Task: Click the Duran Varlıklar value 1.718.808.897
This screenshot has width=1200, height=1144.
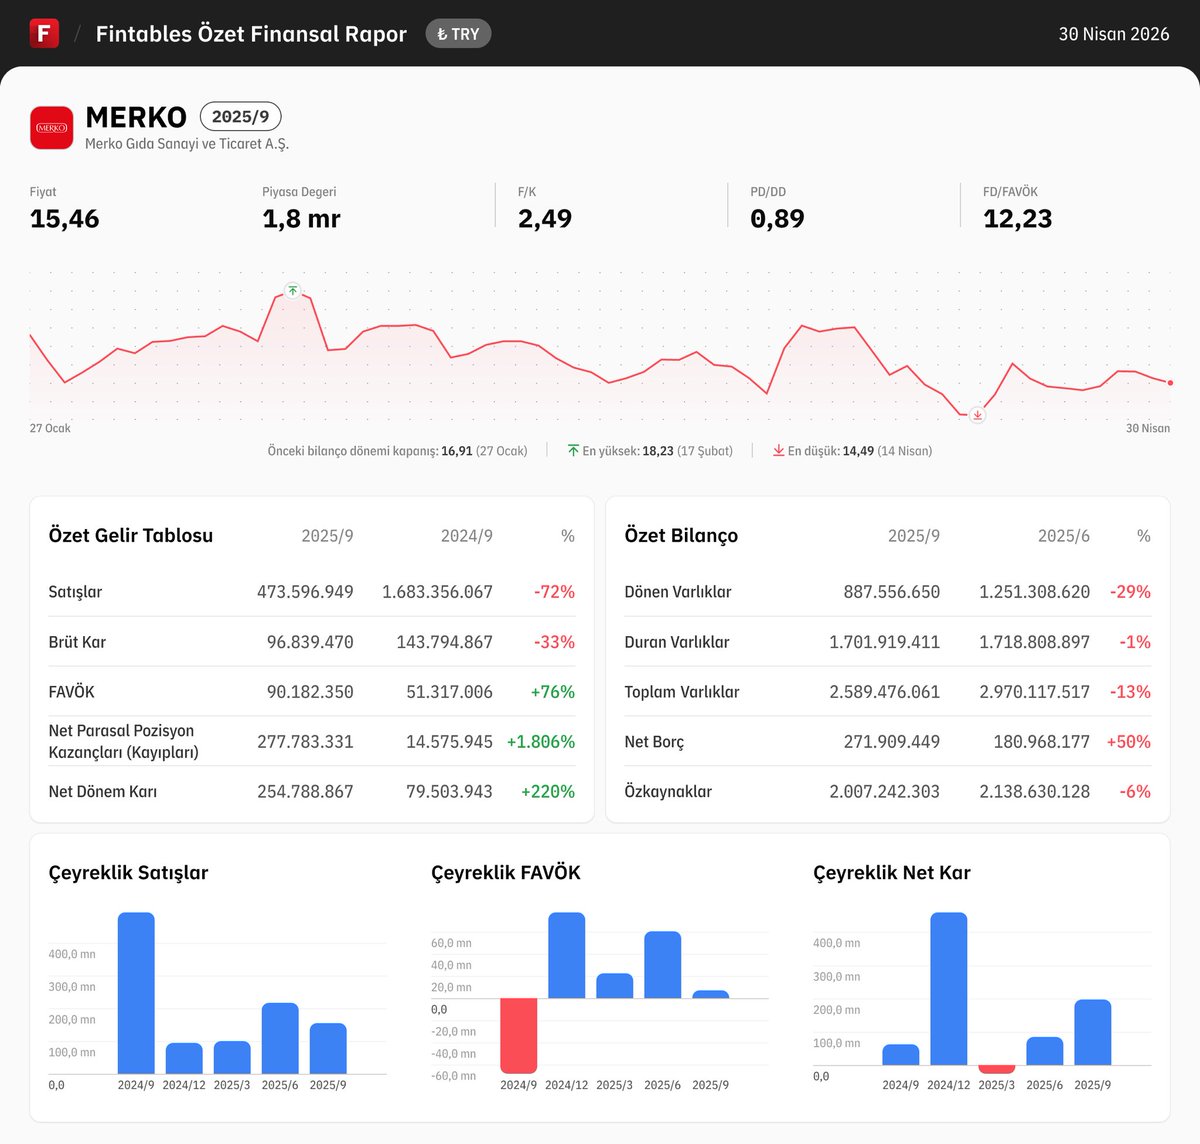Action: tap(1034, 642)
